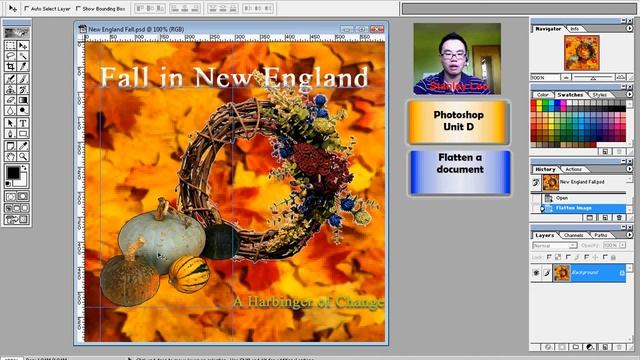Select the Eraser tool

tap(10, 100)
